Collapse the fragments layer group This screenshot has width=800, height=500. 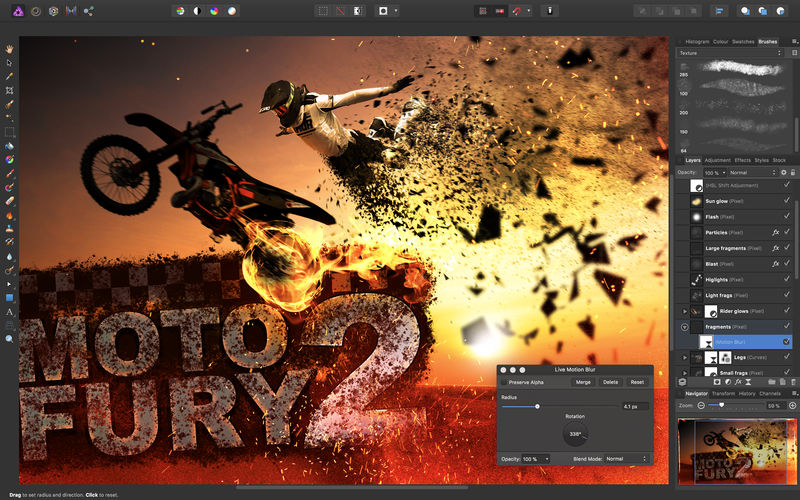pos(685,327)
